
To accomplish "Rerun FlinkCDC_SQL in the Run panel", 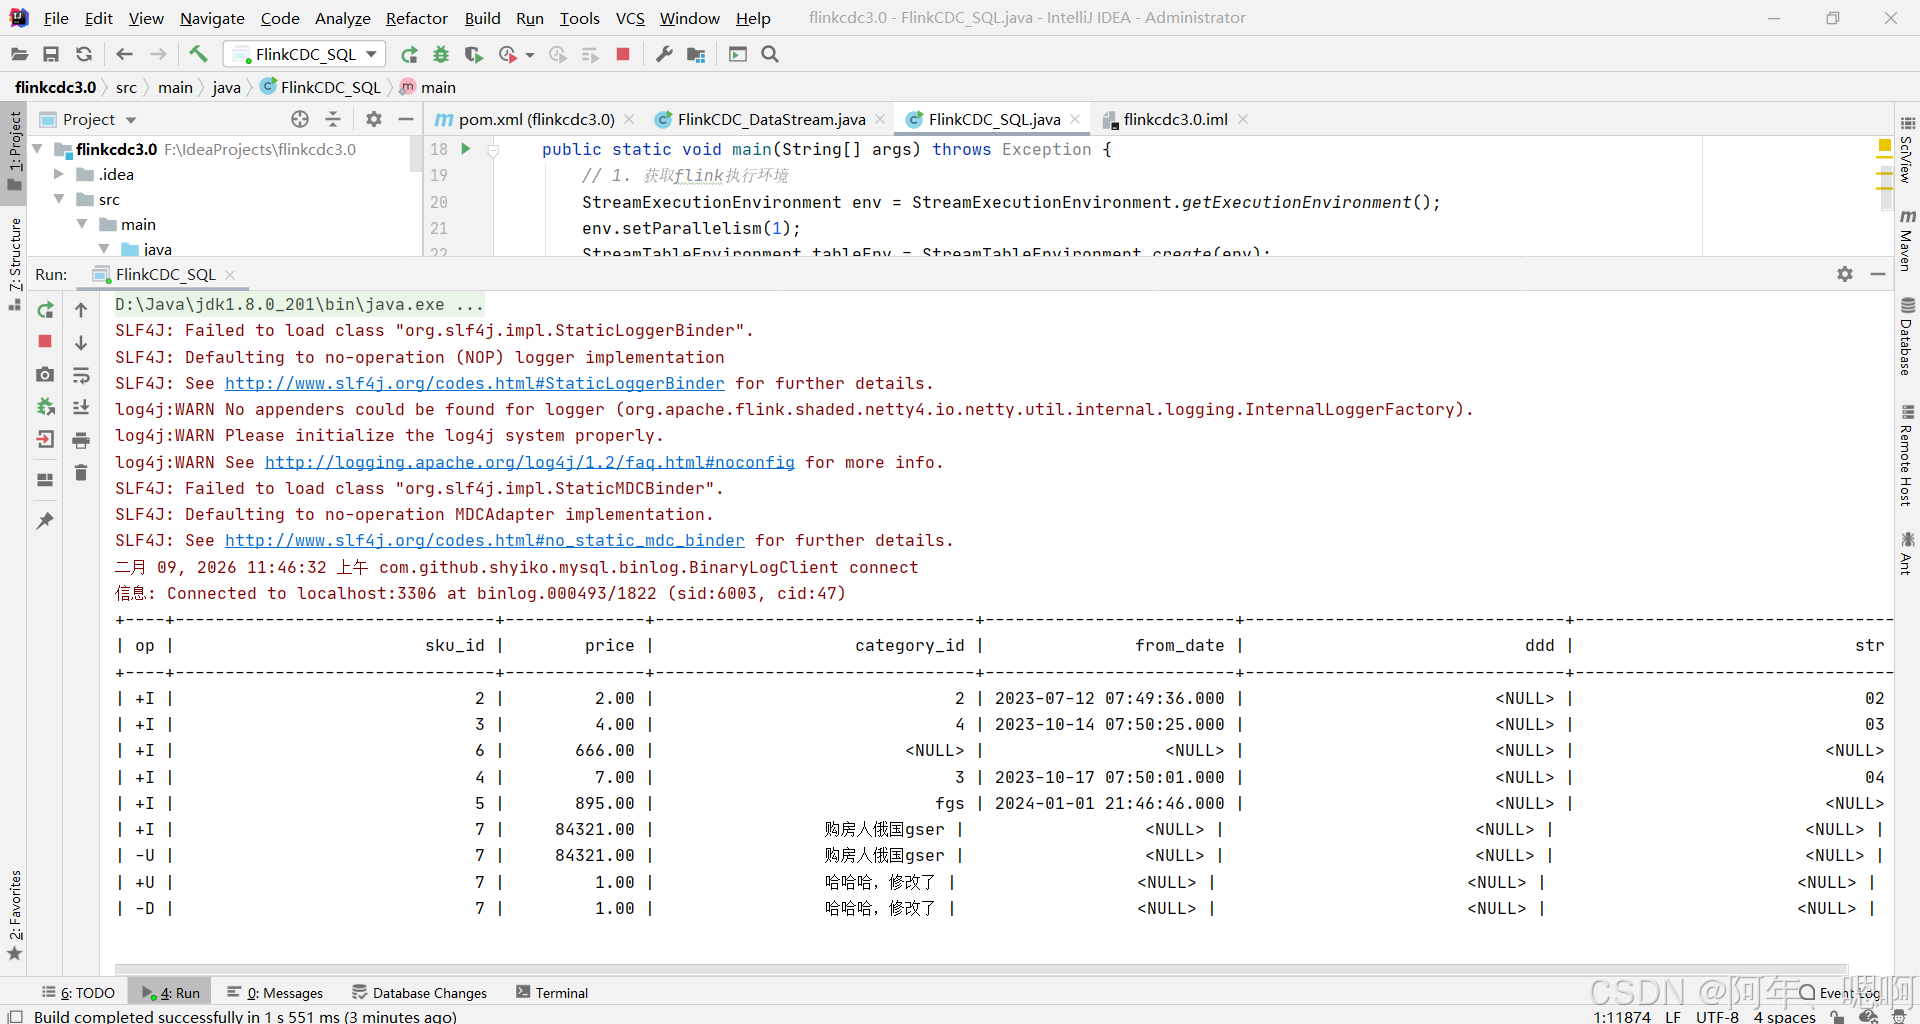I will [x=45, y=310].
